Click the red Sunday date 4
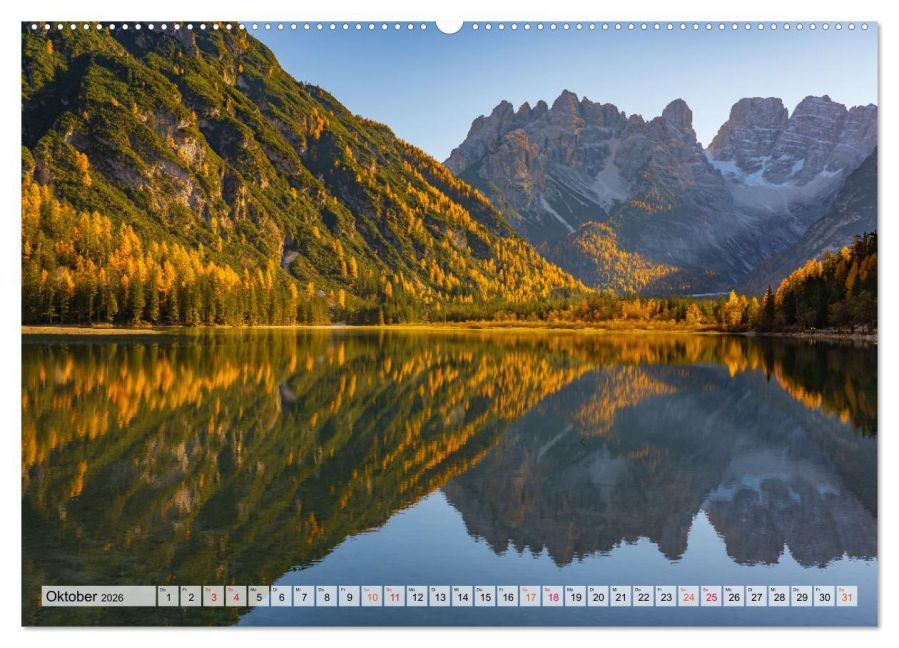 tap(236, 596)
